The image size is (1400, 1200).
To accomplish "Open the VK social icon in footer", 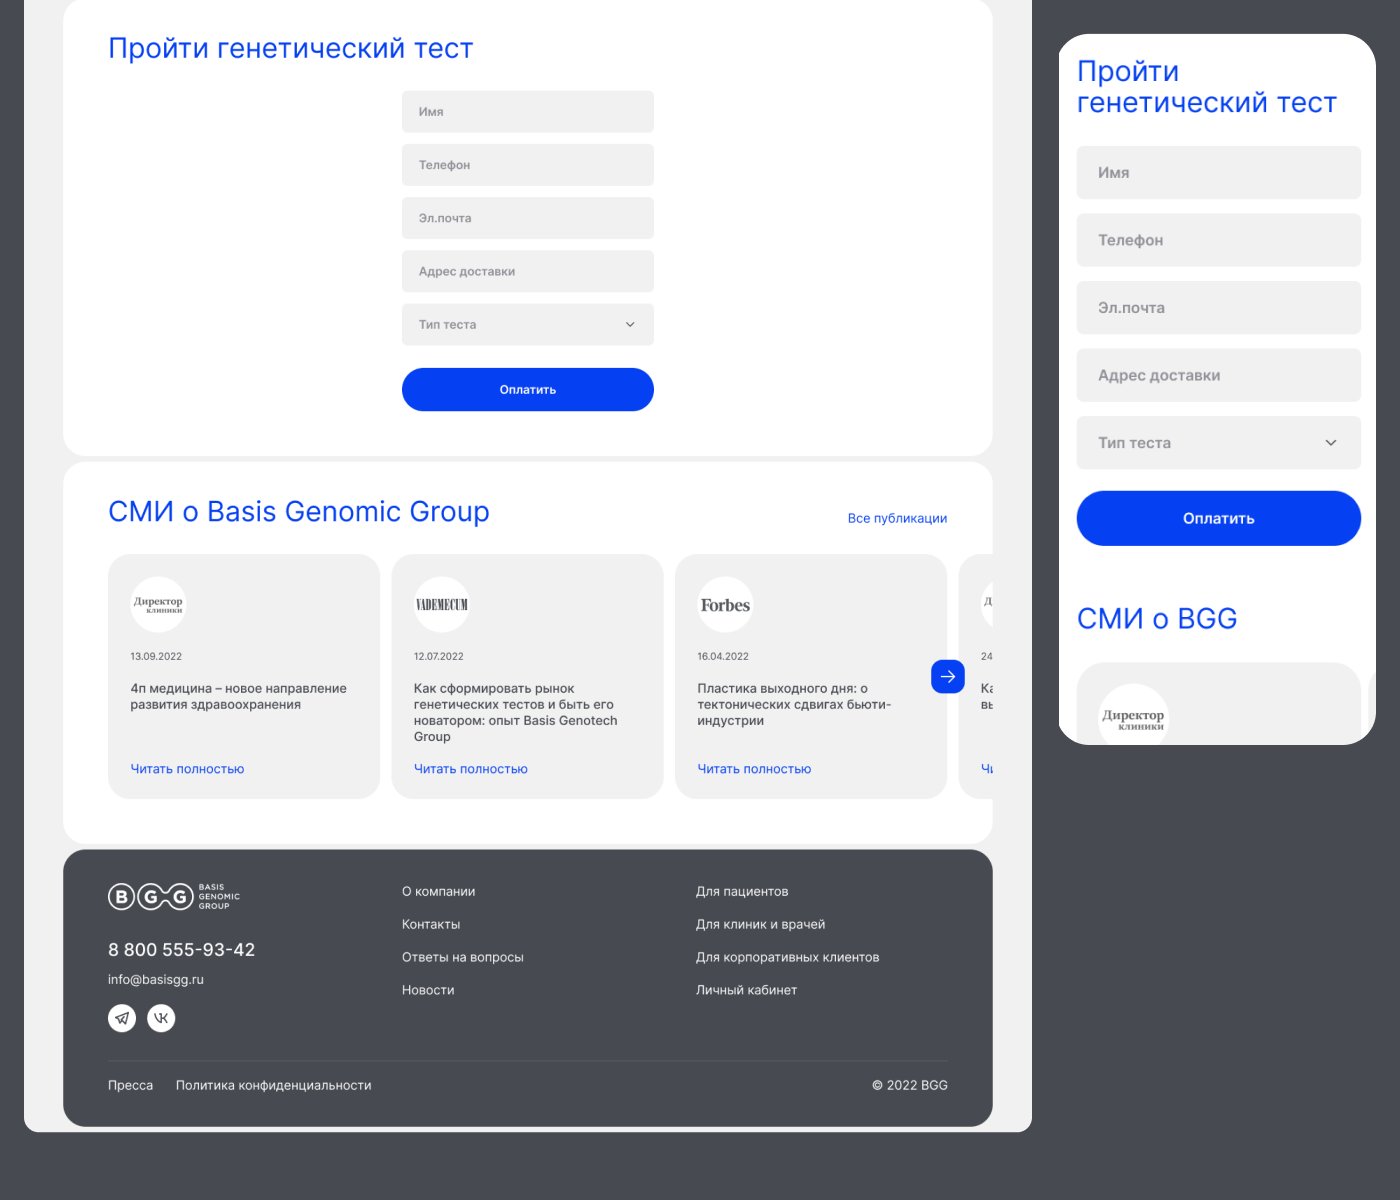I will tap(161, 1018).
